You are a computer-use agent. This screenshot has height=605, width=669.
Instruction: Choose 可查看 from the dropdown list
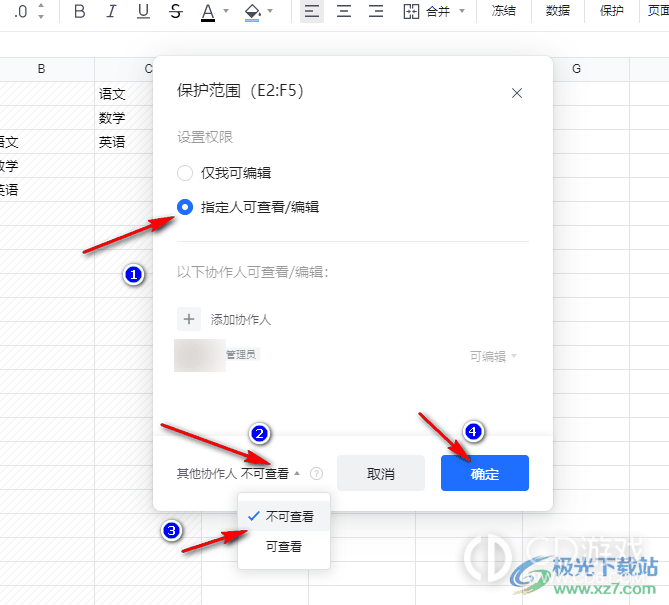coord(283,547)
